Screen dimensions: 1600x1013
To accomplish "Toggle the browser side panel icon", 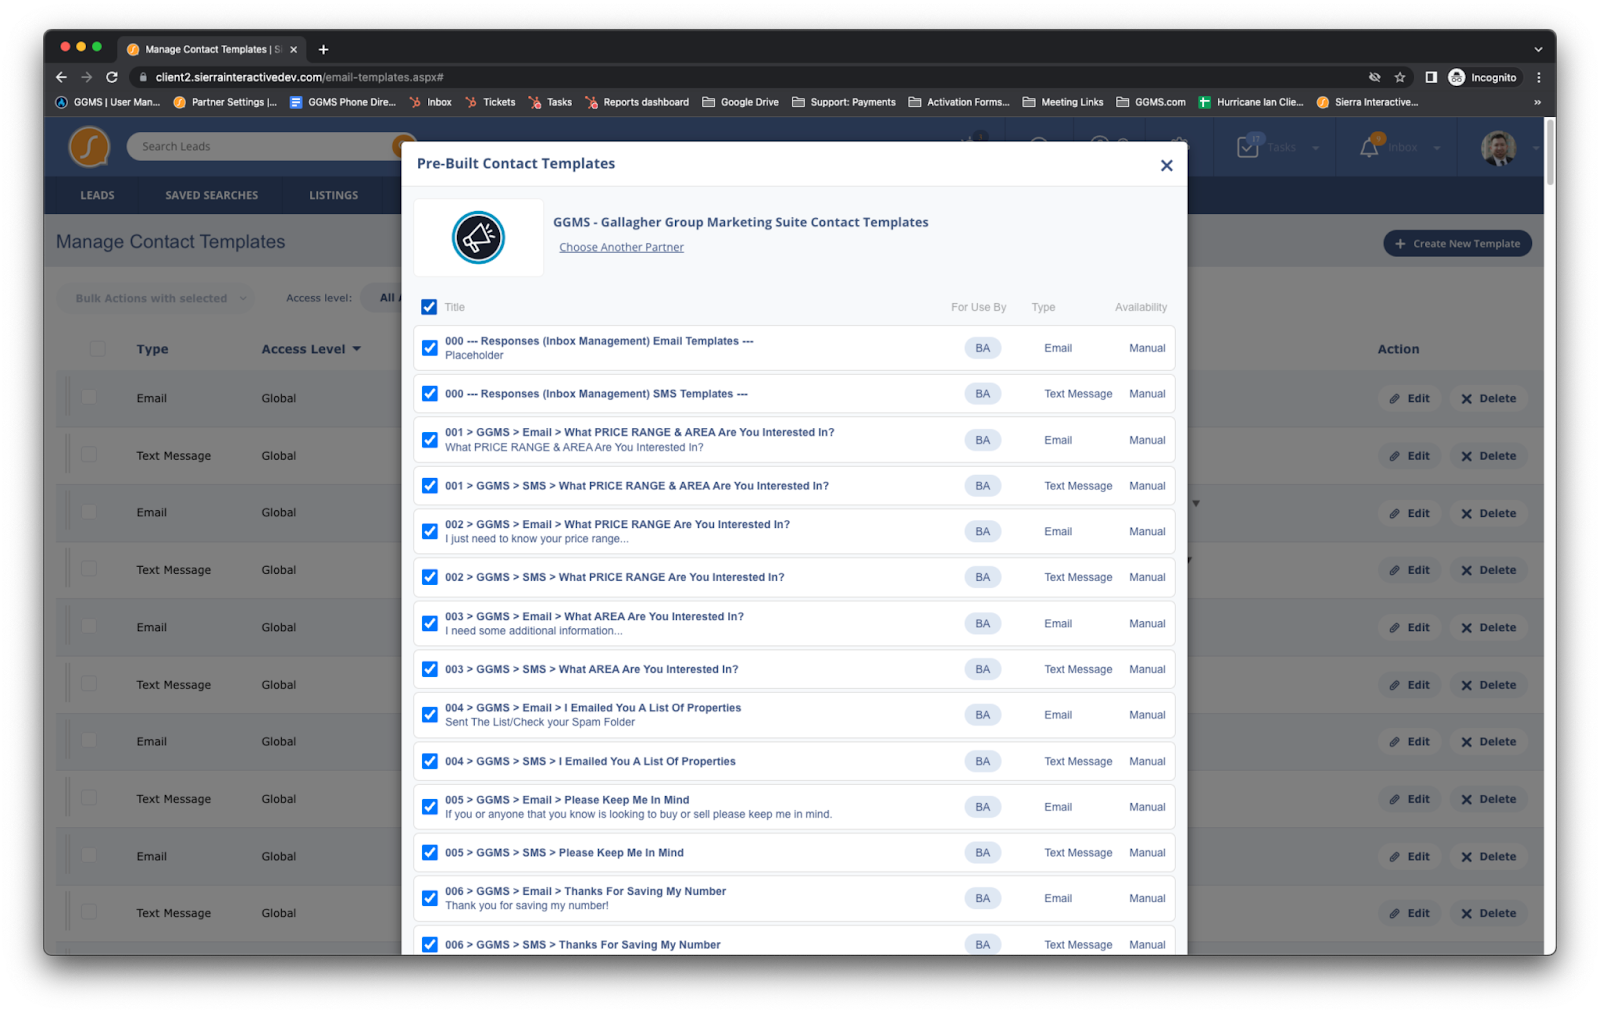I will [x=1431, y=77].
